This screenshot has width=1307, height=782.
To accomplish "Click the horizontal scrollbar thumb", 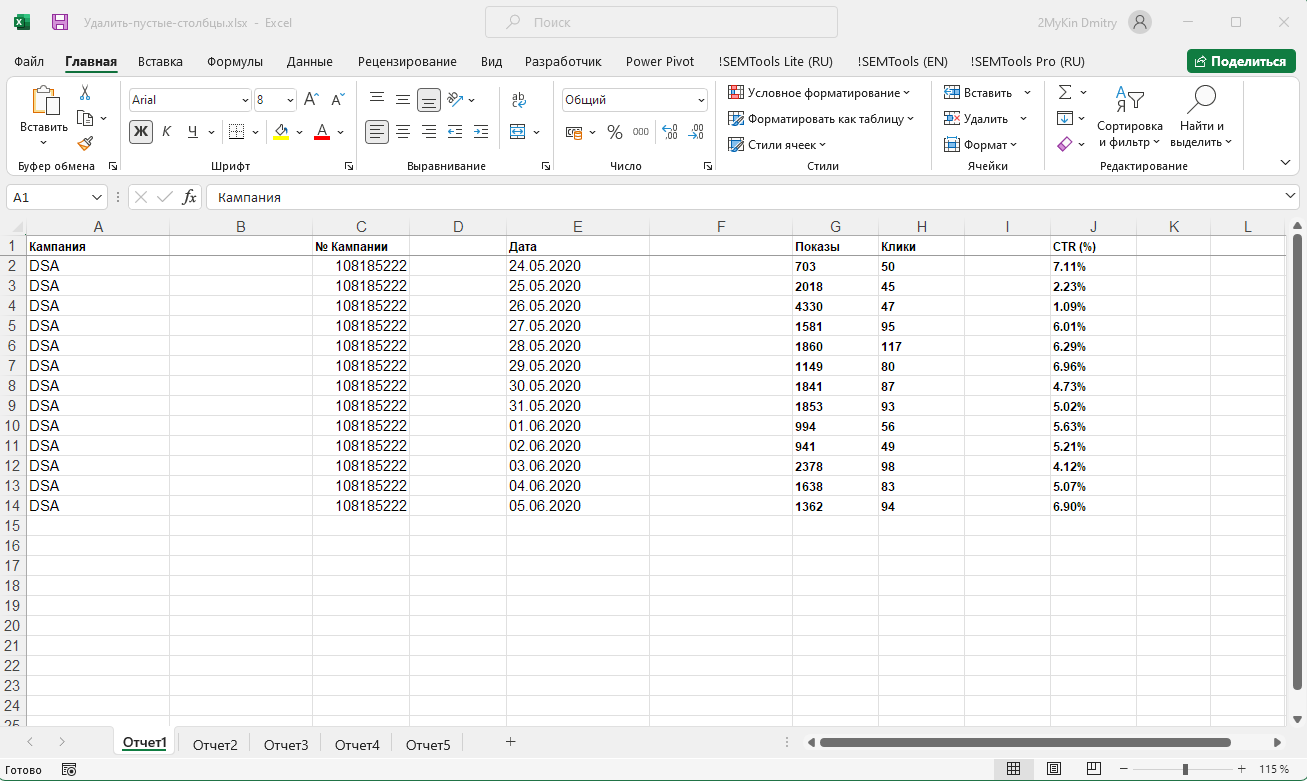I will tap(1025, 742).
